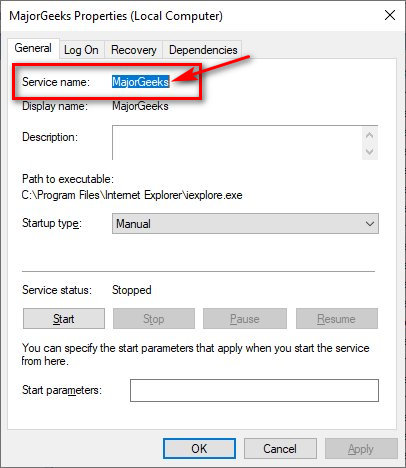The width and height of the screenshot is (406, 468).
Task: Cancel the properties dialog
Action: (280, 449)
